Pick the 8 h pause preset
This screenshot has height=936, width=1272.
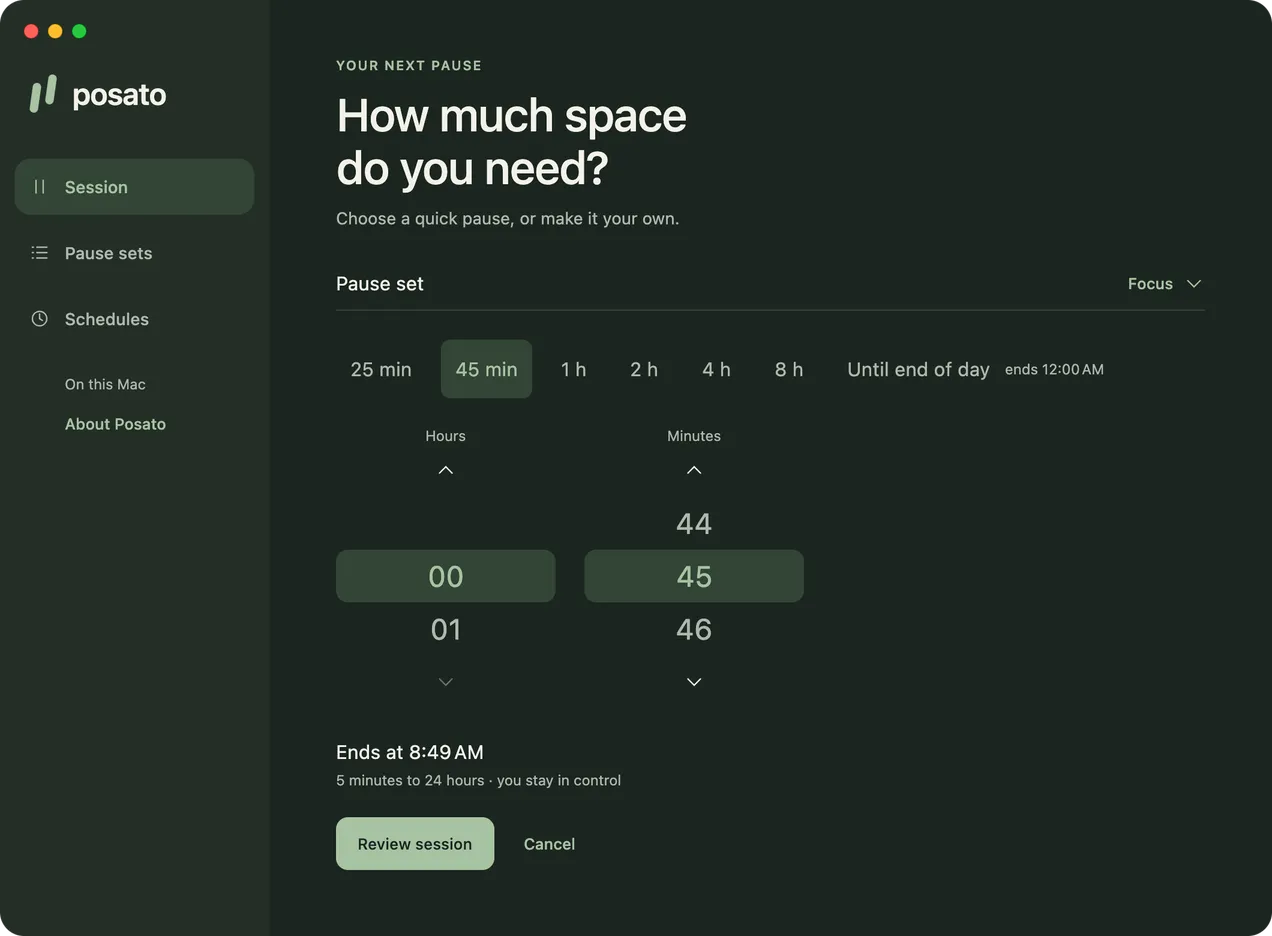789,369
